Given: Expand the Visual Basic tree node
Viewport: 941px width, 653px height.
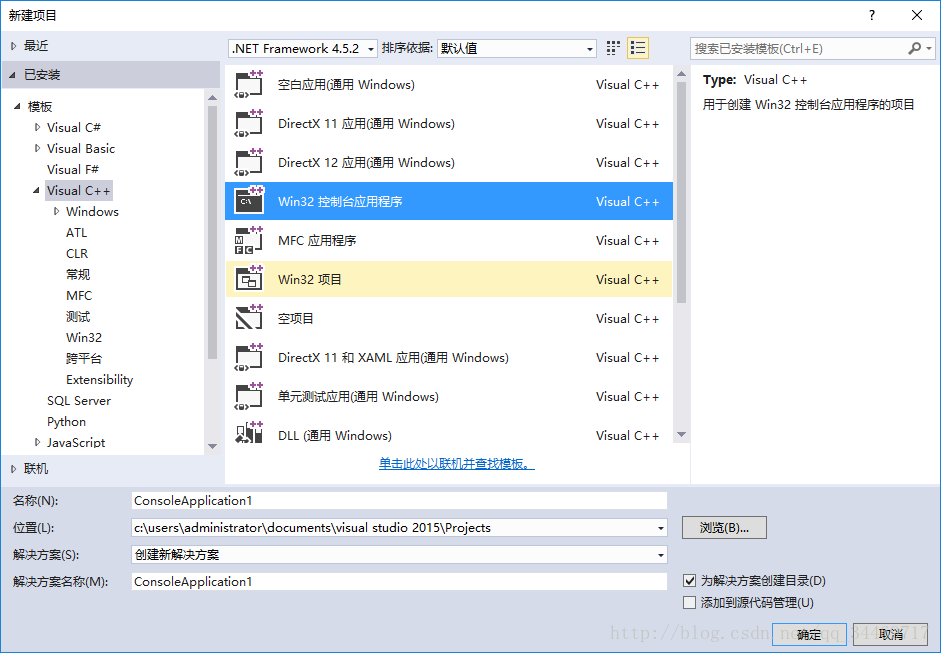Looking at the screenshot, I should tap(37, 148).
